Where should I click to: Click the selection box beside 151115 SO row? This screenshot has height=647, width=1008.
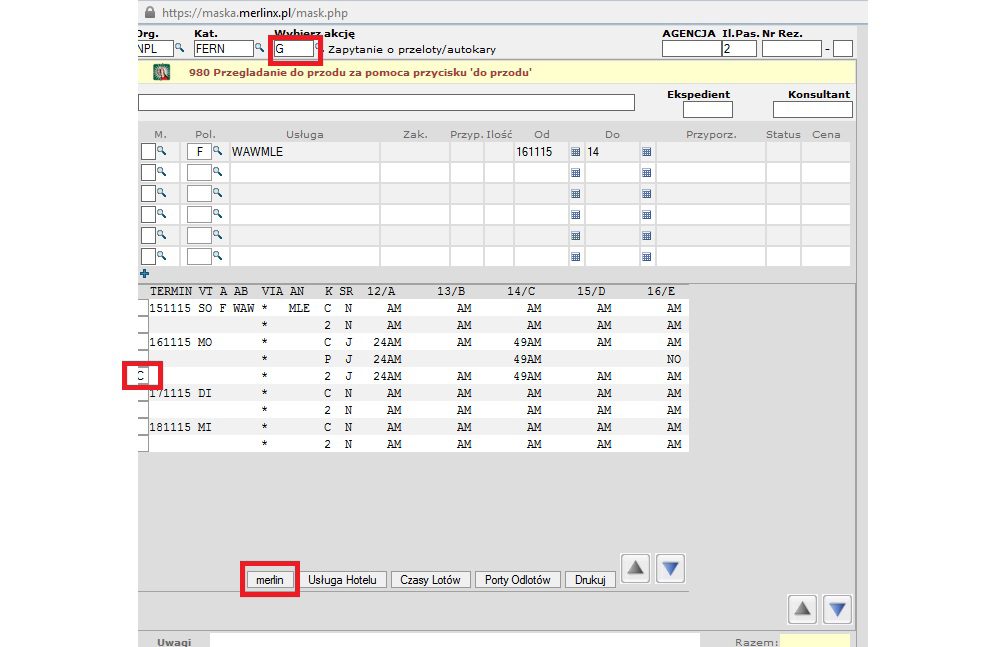pyautogui.click(x=143, y=308)
